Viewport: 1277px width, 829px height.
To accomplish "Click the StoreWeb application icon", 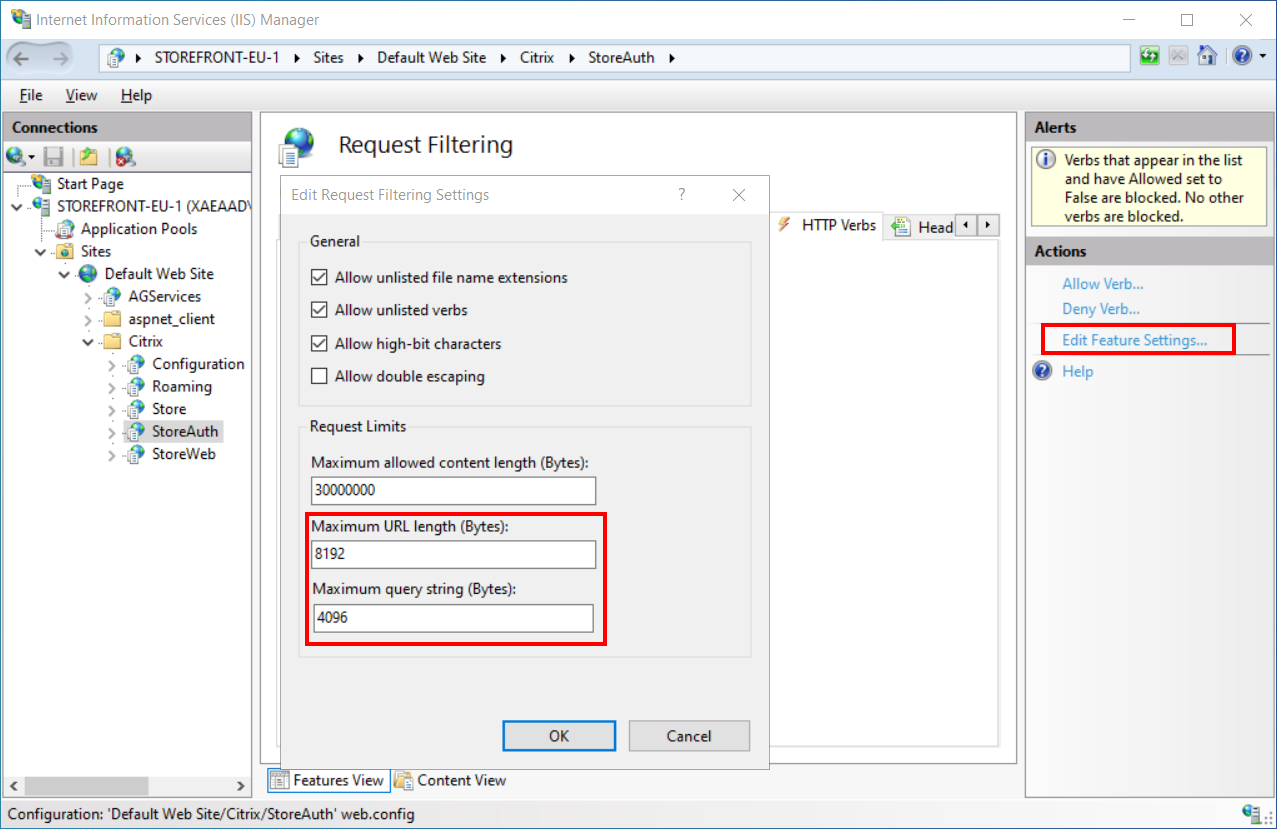I will point(136,454).
